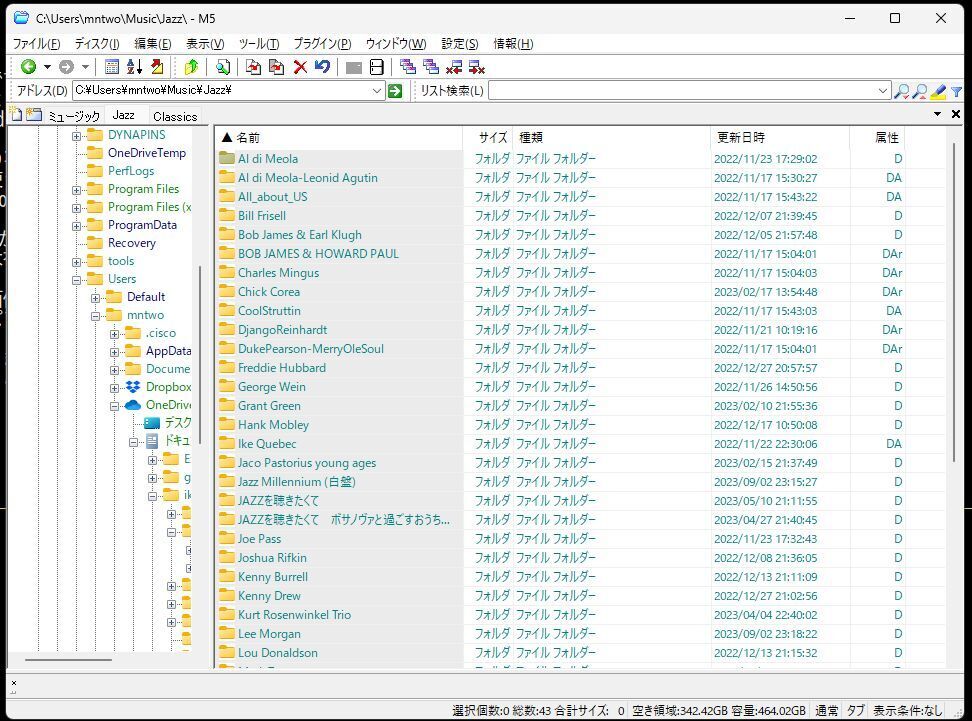This screenshot has width=972, height=721.
Task: Select the Recovery folder in tree
Action: (131, 243)
